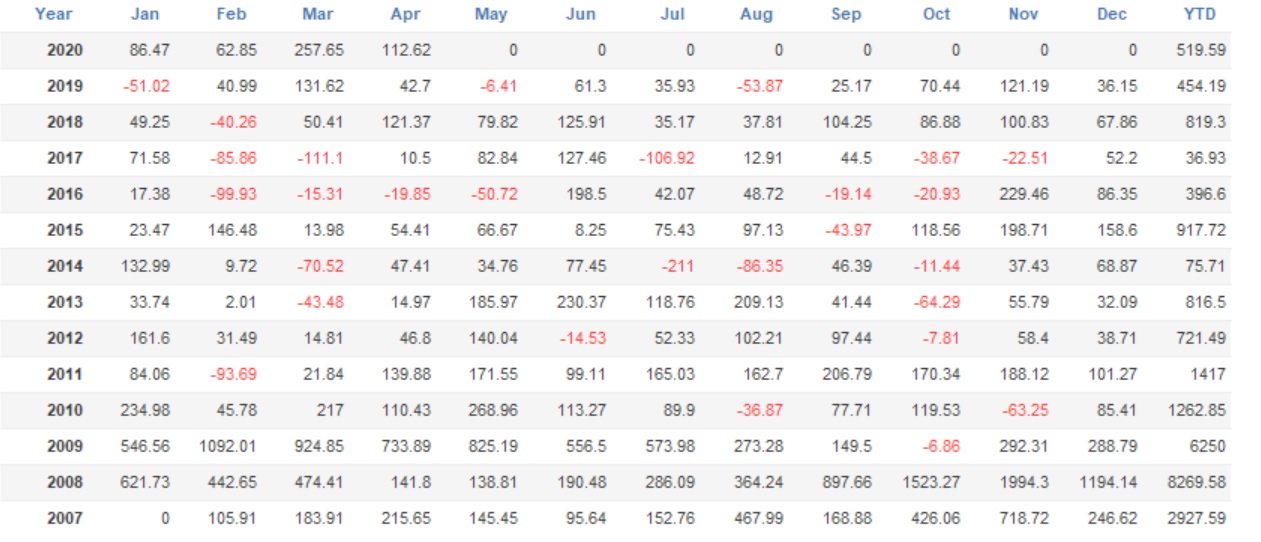Viewport: 1261px width, 542px height.
Task: Click the June 2013 value 230.37
Action: click(582, 302)
